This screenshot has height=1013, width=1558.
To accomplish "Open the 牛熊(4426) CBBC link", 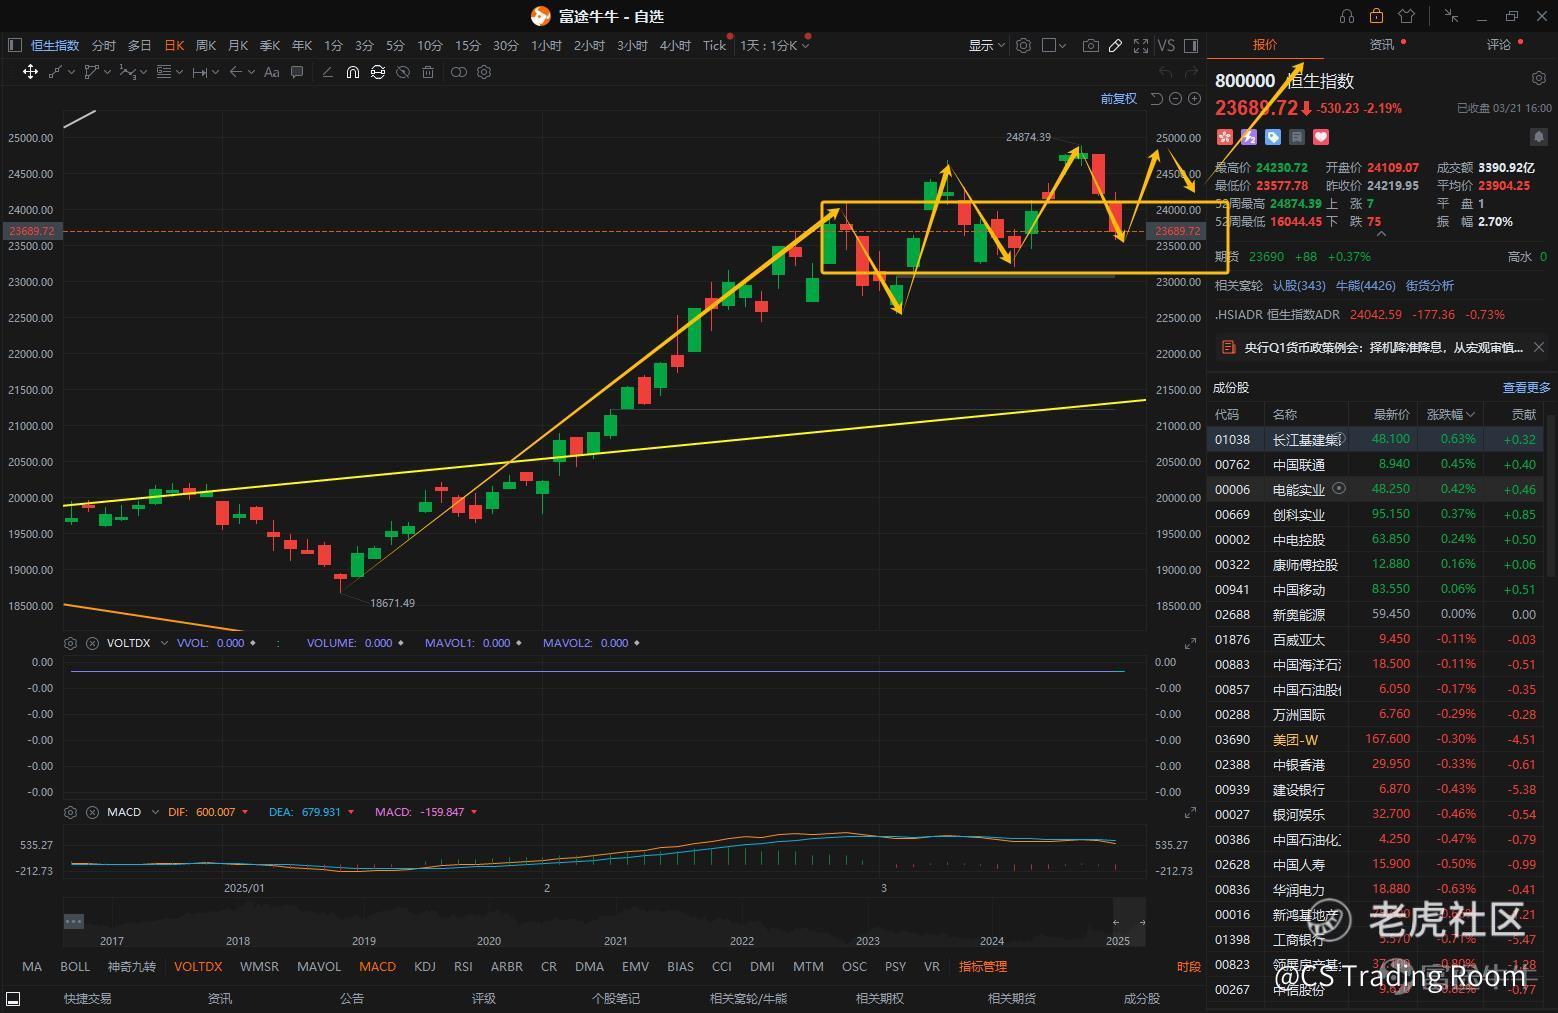I will pyautogui.click(x=1366, y=285).
